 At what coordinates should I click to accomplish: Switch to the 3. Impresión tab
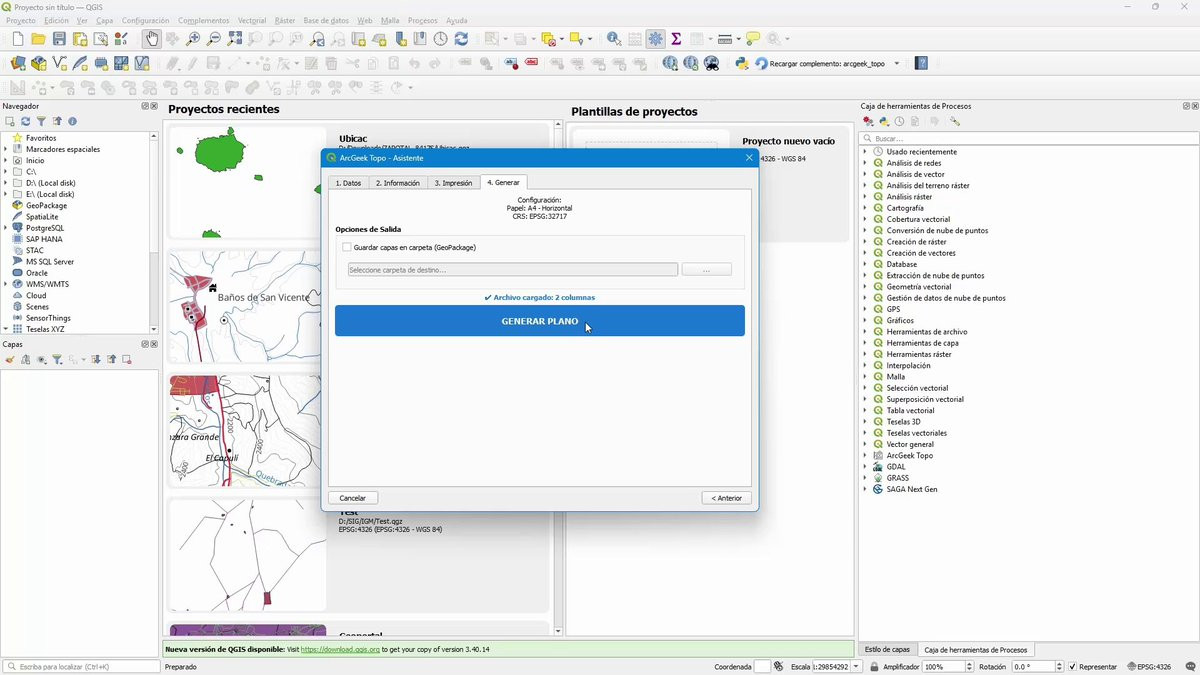[x=453, y=183]
